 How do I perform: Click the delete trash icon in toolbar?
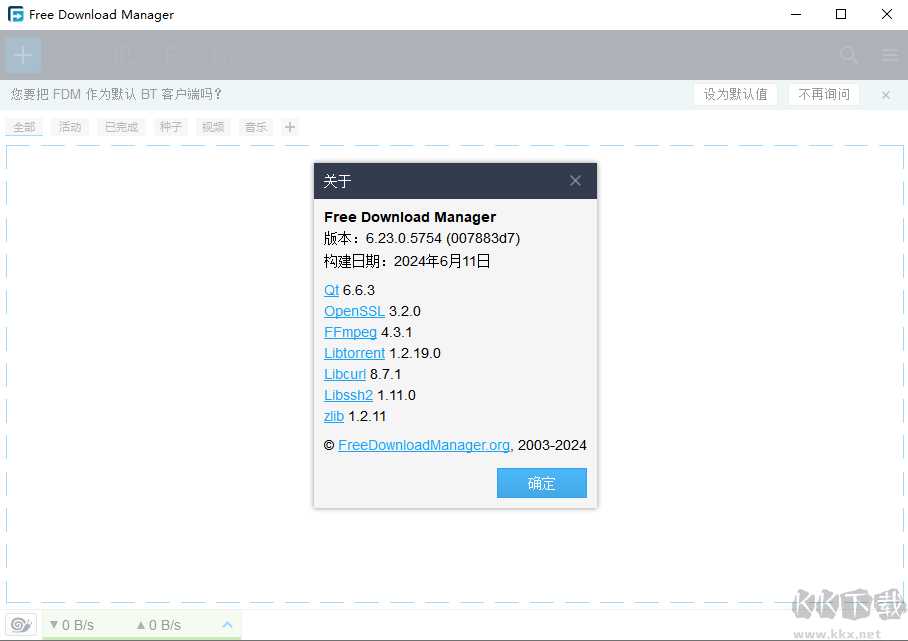[173, 56]
